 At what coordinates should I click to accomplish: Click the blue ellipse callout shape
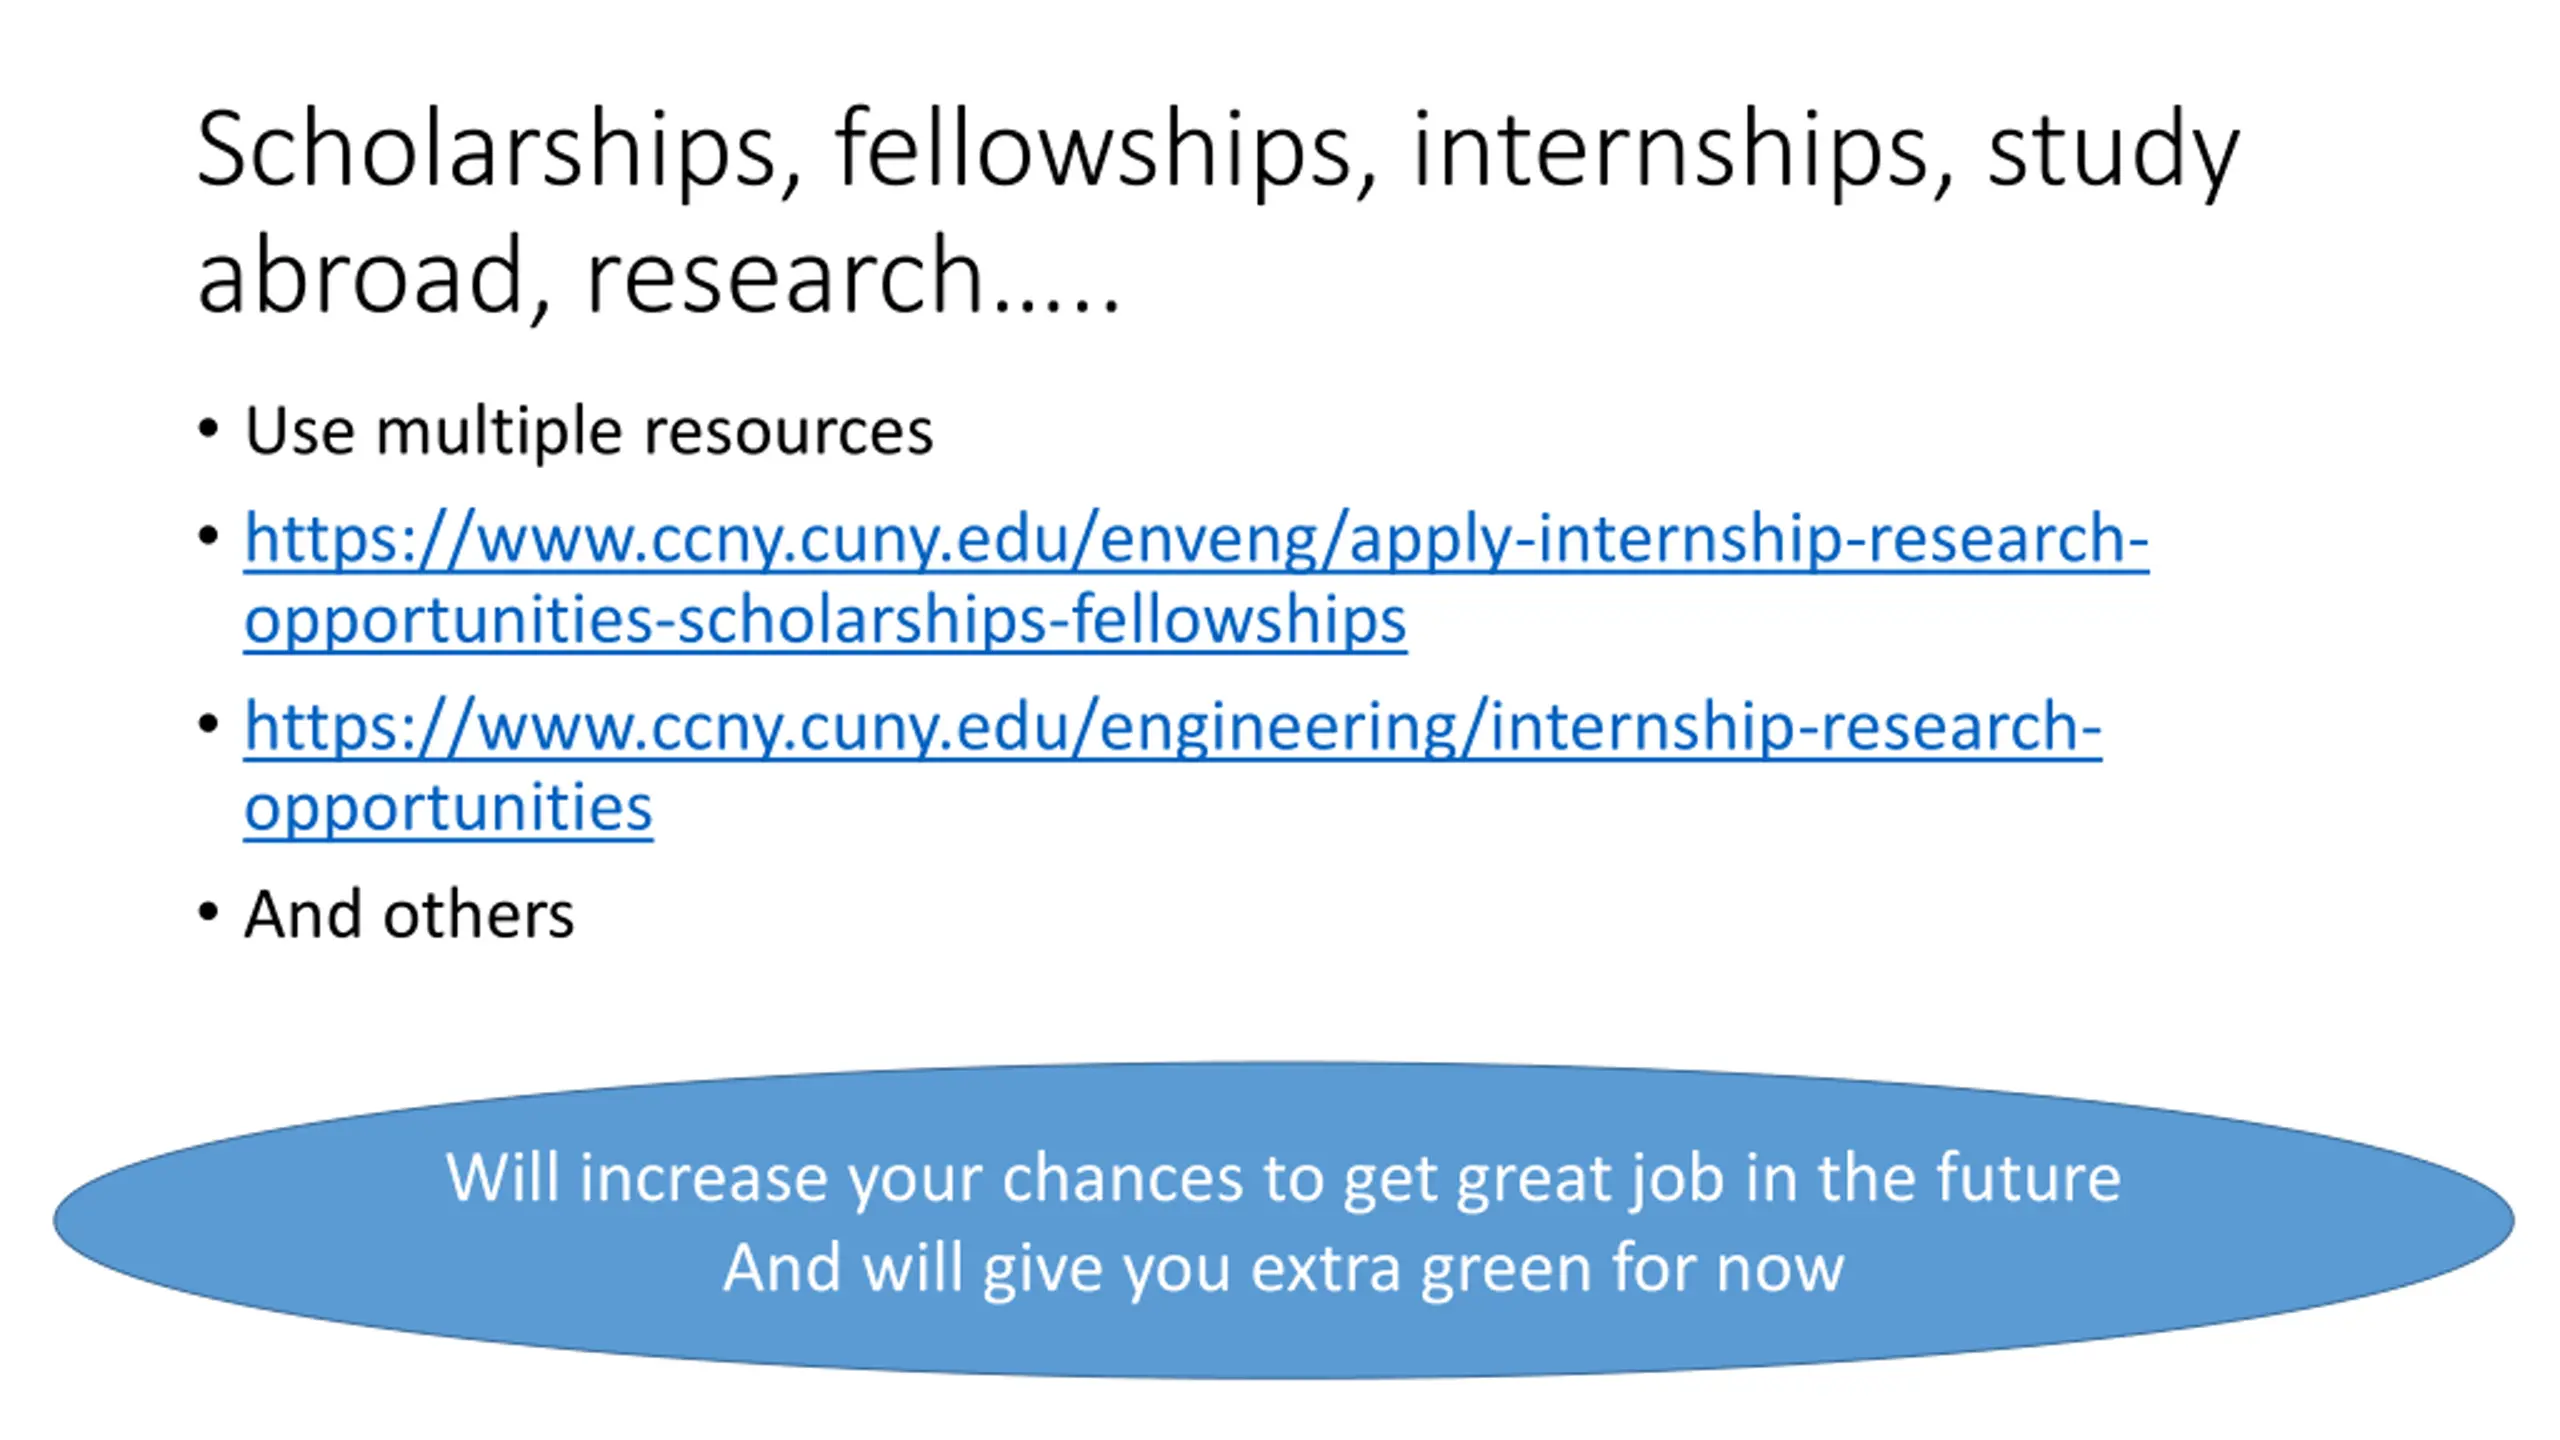pos(1283,1220)
